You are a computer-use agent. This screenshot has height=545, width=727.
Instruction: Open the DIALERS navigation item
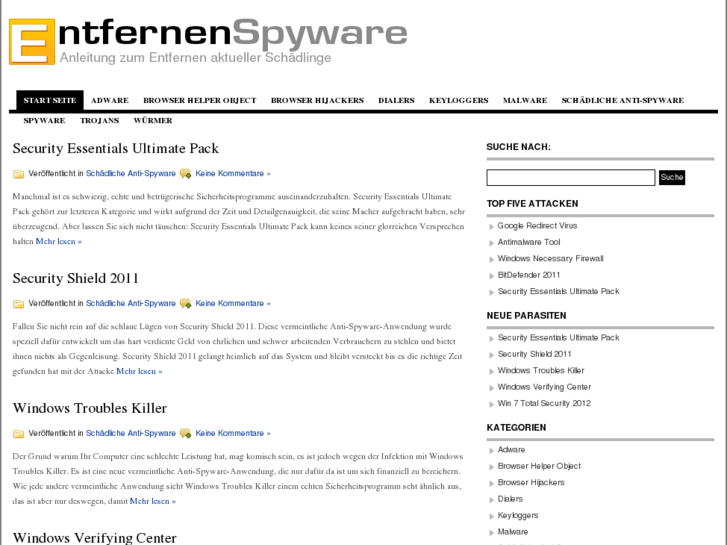[396, 100]
